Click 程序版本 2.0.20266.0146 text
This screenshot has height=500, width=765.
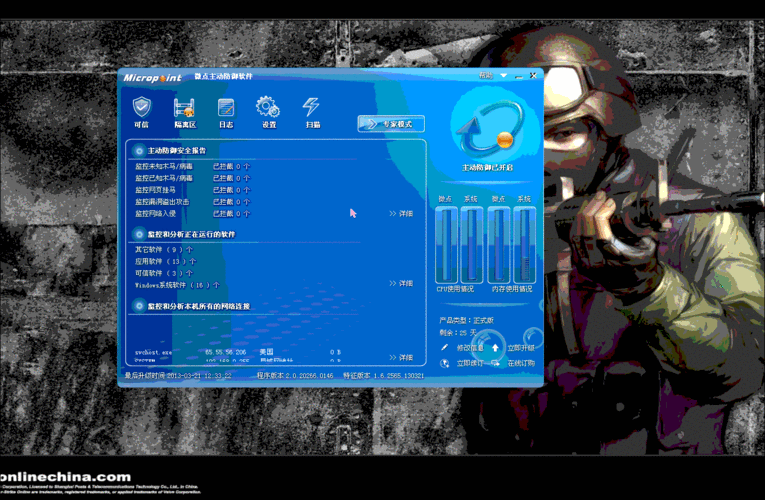point(295,376)
